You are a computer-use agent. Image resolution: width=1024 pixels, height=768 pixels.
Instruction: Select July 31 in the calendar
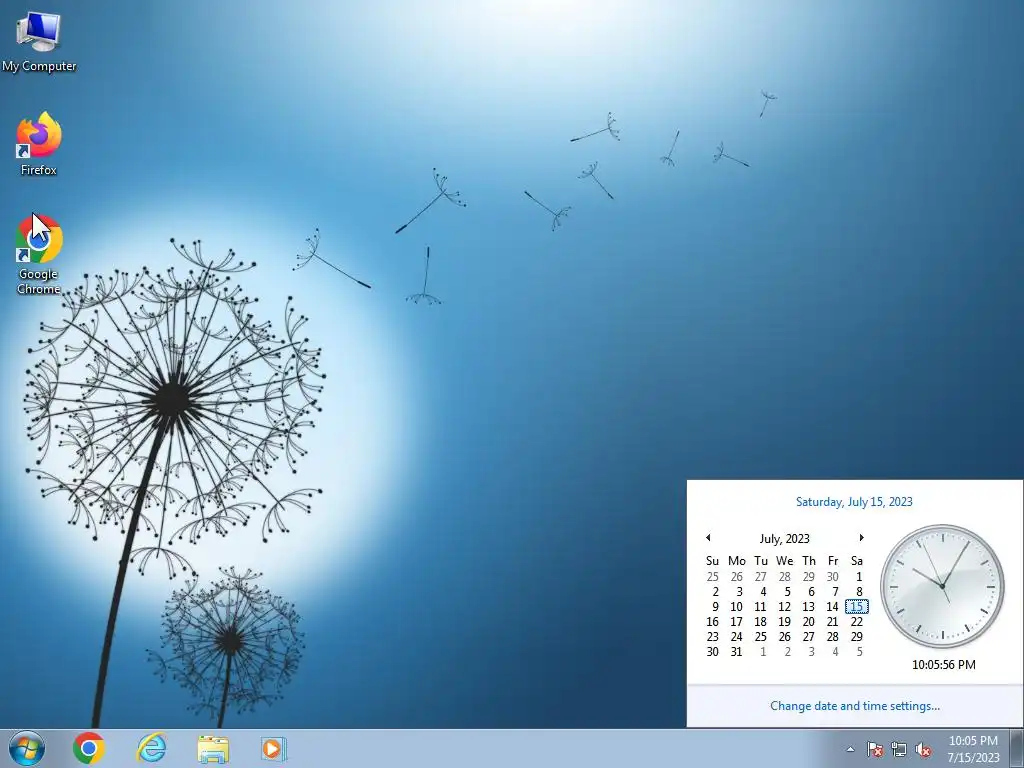point(737,652)
